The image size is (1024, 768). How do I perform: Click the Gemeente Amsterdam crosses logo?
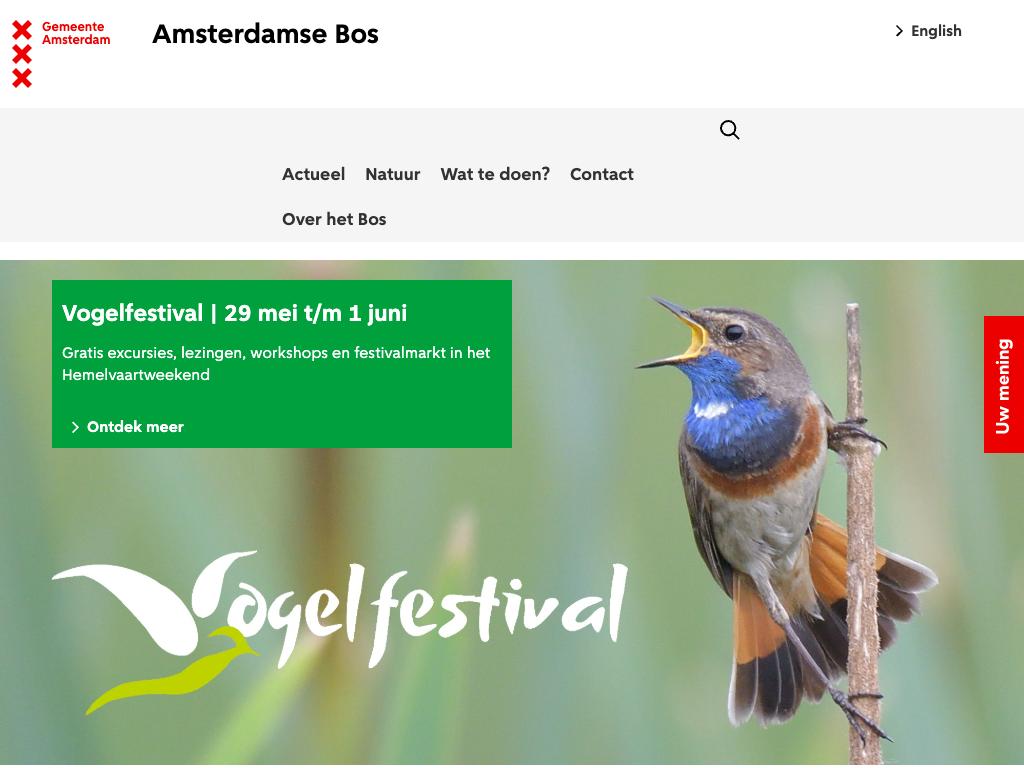point(22,54)
